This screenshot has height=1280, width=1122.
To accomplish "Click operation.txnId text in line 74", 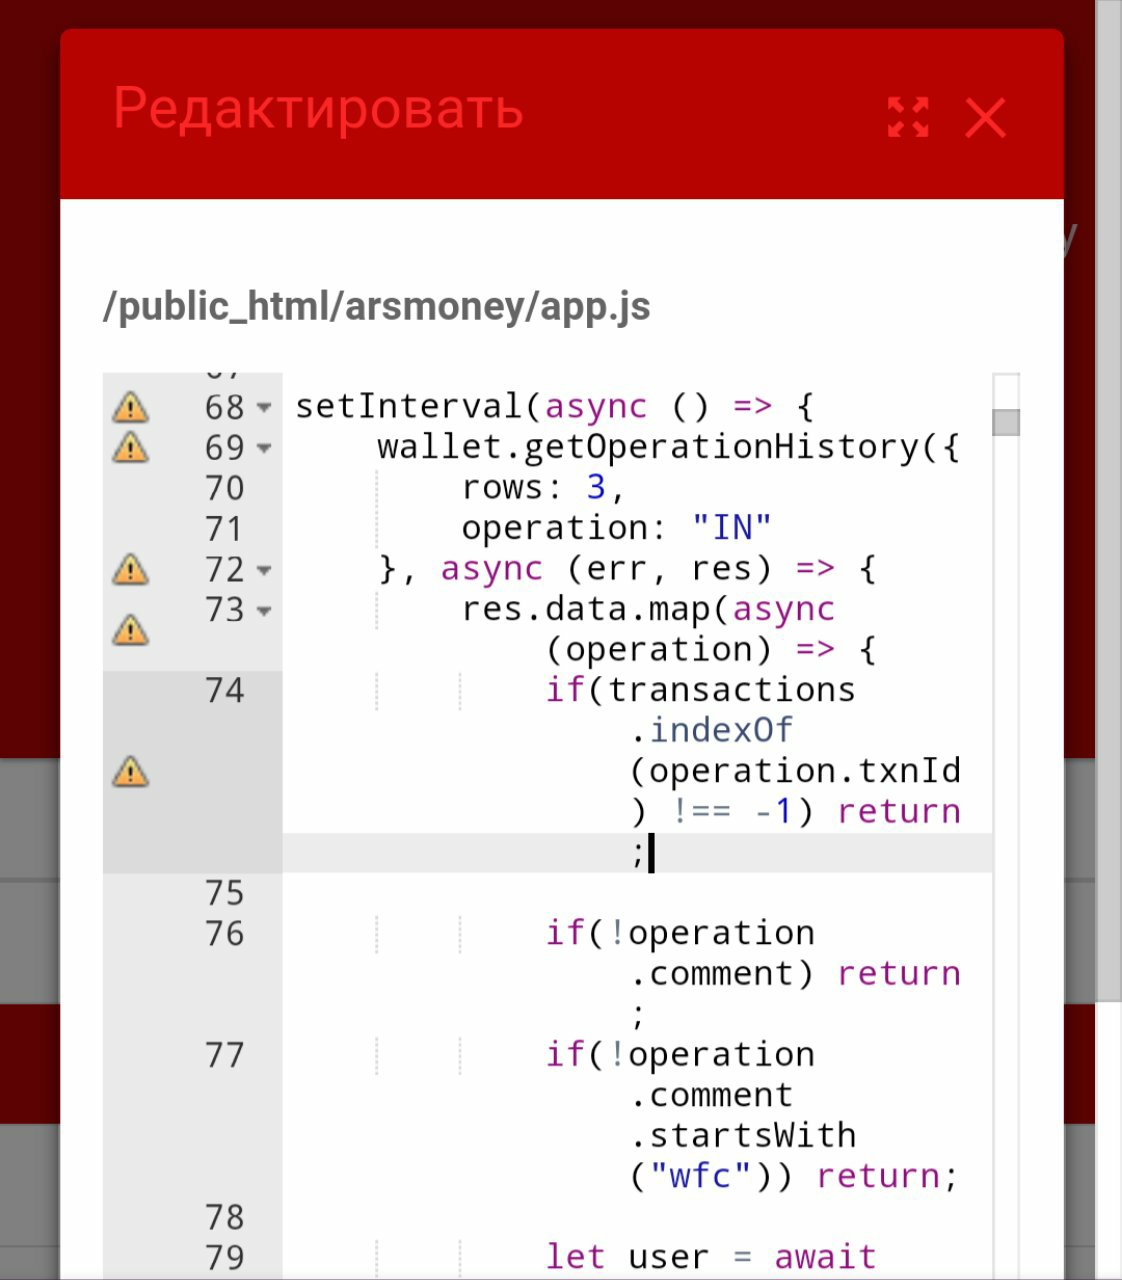I will click(x=804, y=771).
